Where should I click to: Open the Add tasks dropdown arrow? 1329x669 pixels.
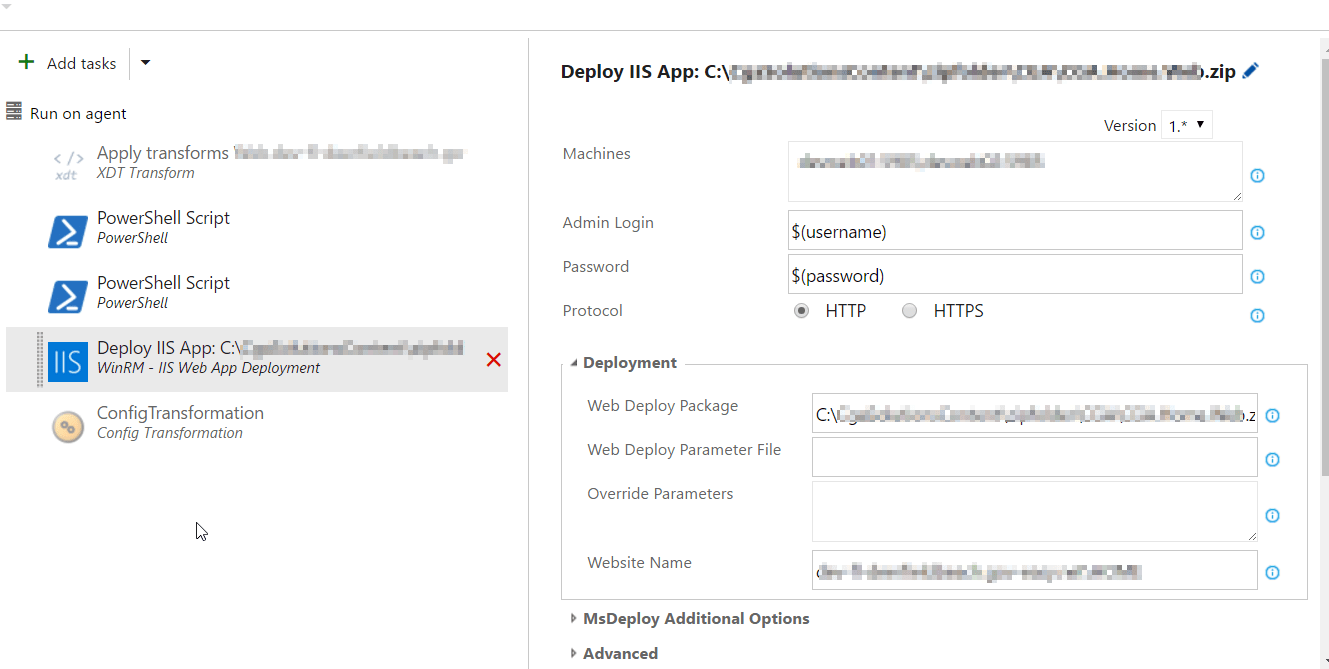(145, 63)
